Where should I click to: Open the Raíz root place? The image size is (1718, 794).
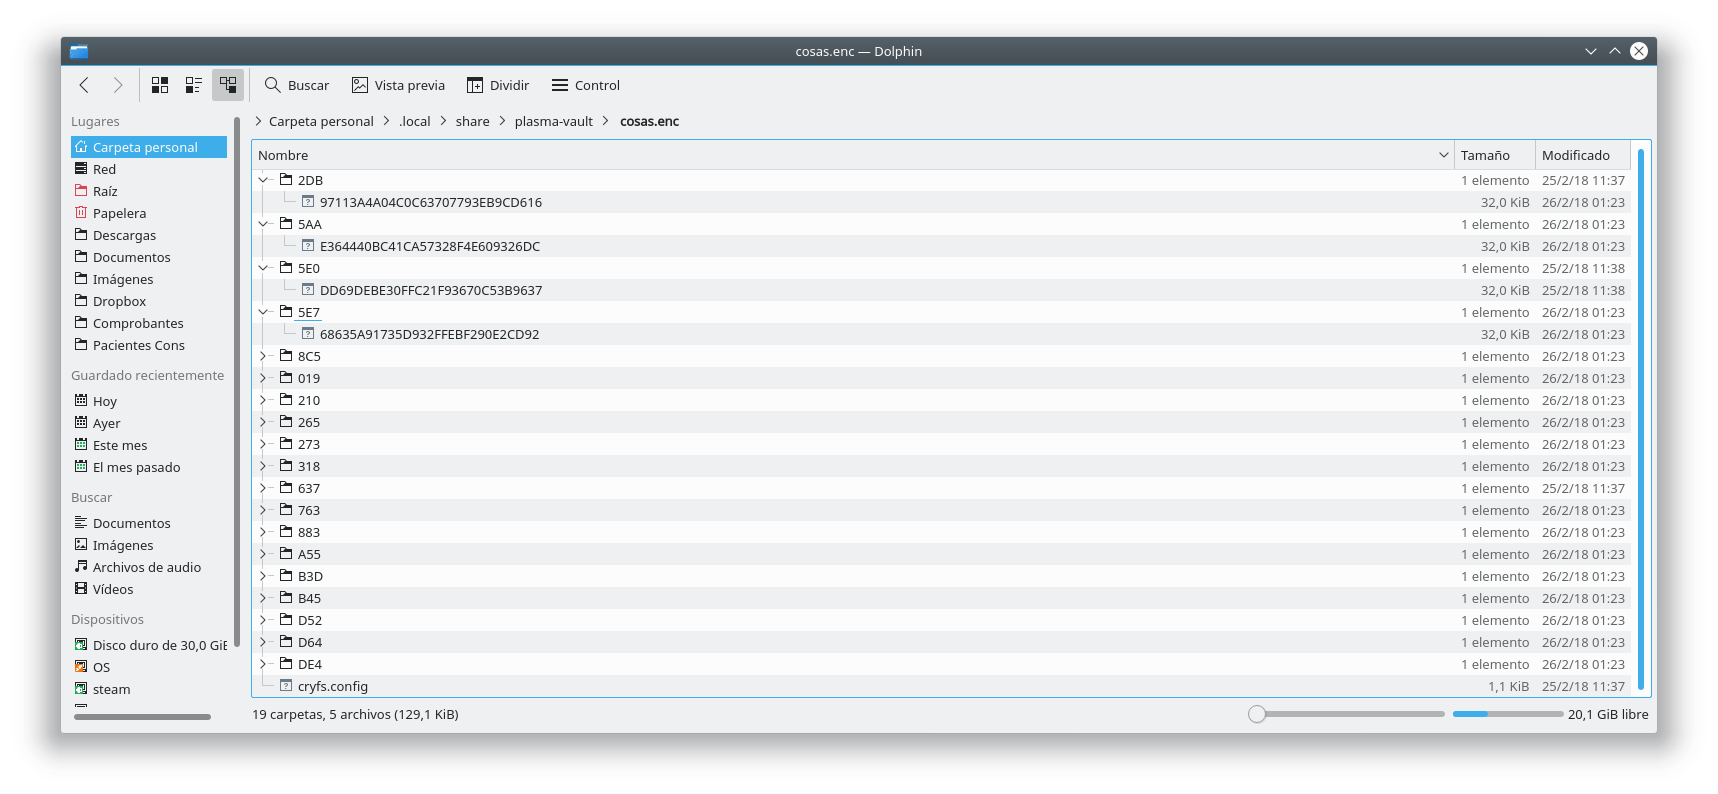tap(149, 191)
